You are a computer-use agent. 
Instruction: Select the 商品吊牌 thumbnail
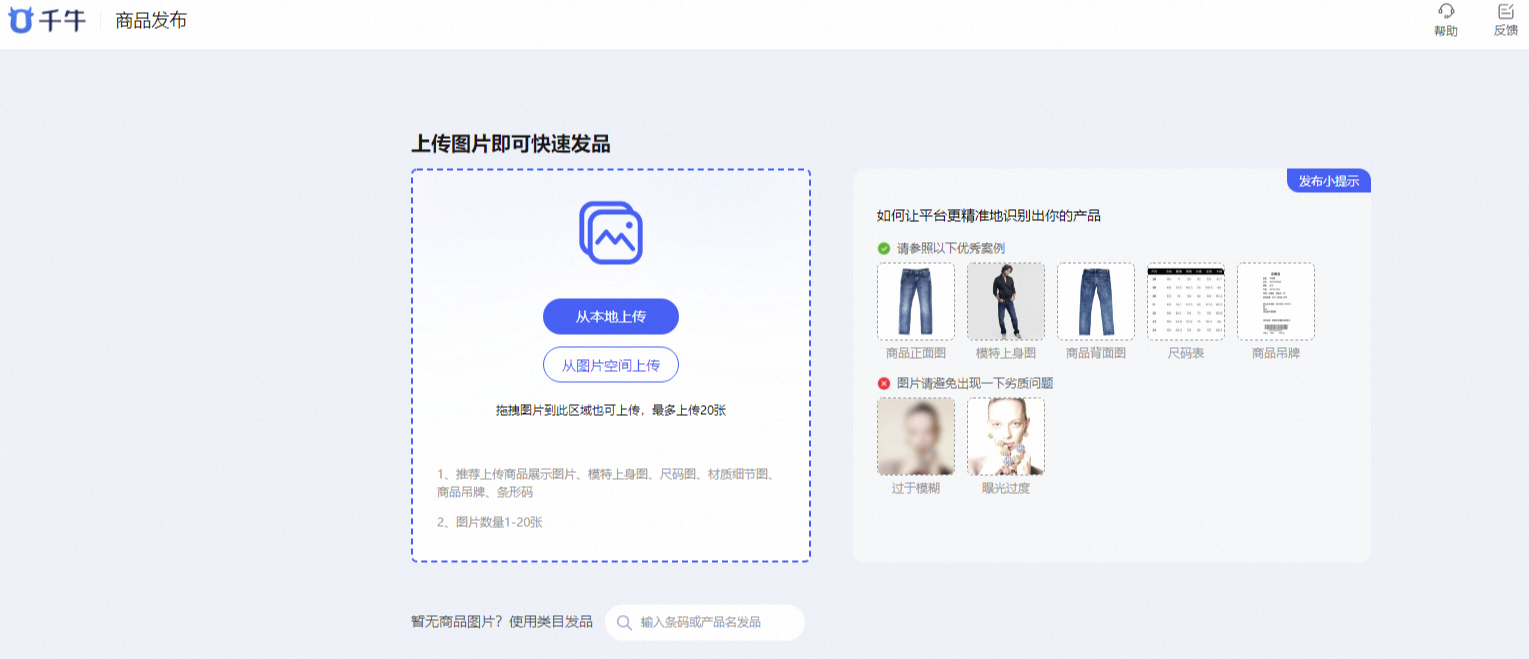pyautogui.click(x=1276, y=302)
